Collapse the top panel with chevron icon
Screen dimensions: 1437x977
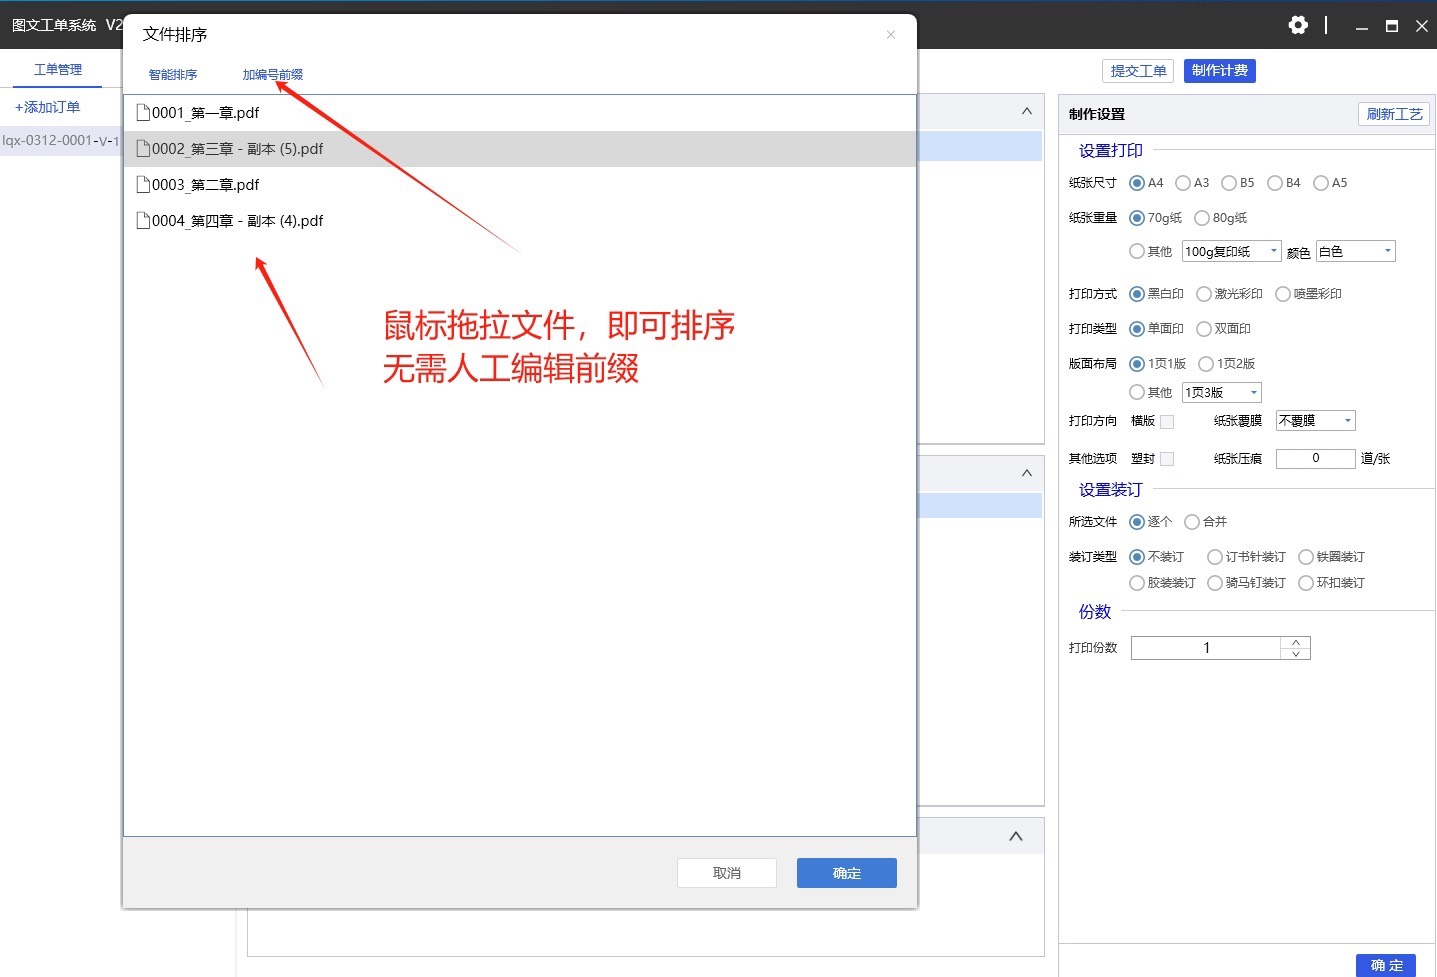[x=1026, y=111]
